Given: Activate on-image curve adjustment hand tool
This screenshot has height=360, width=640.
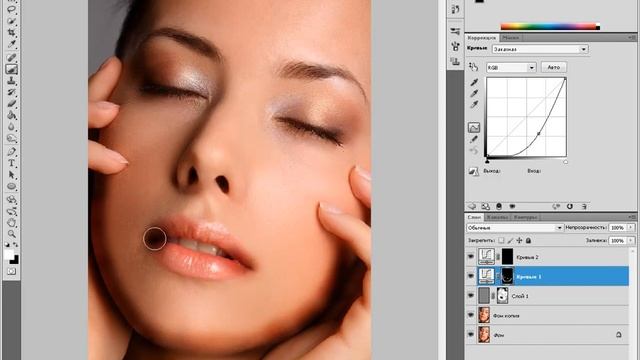Looking at the screenshot, I should [x=473, y=67].
